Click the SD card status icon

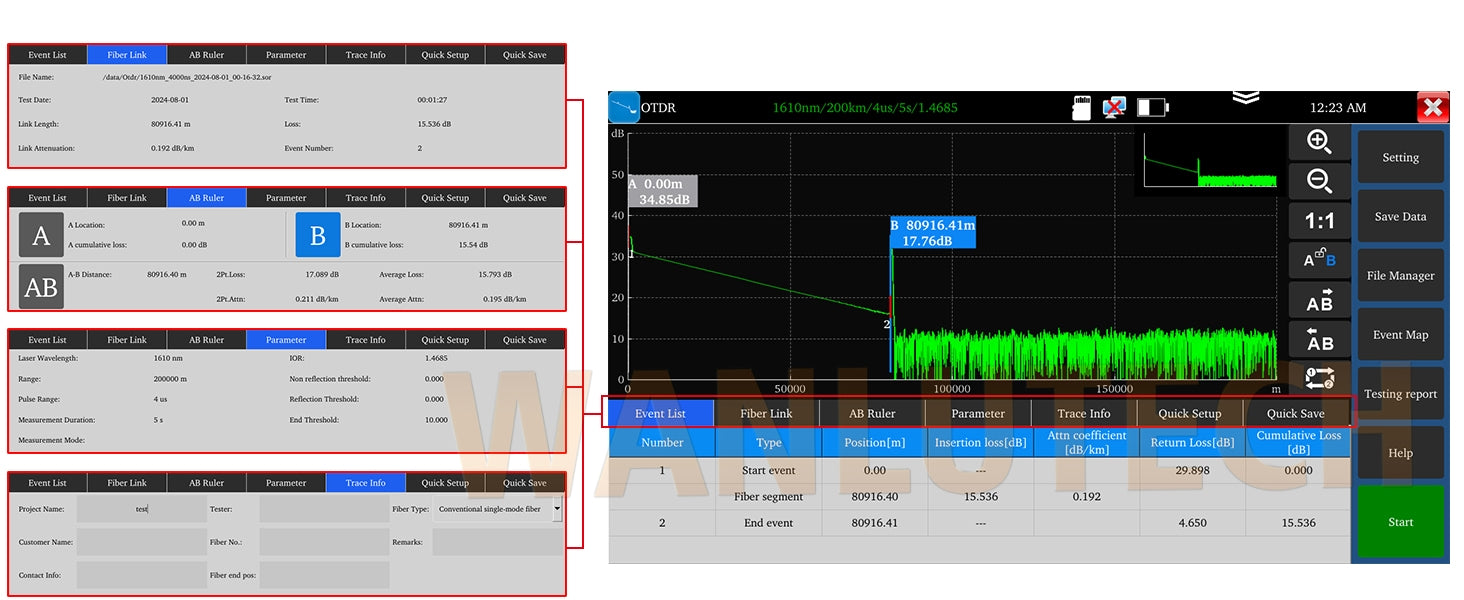click(1081, 108)
